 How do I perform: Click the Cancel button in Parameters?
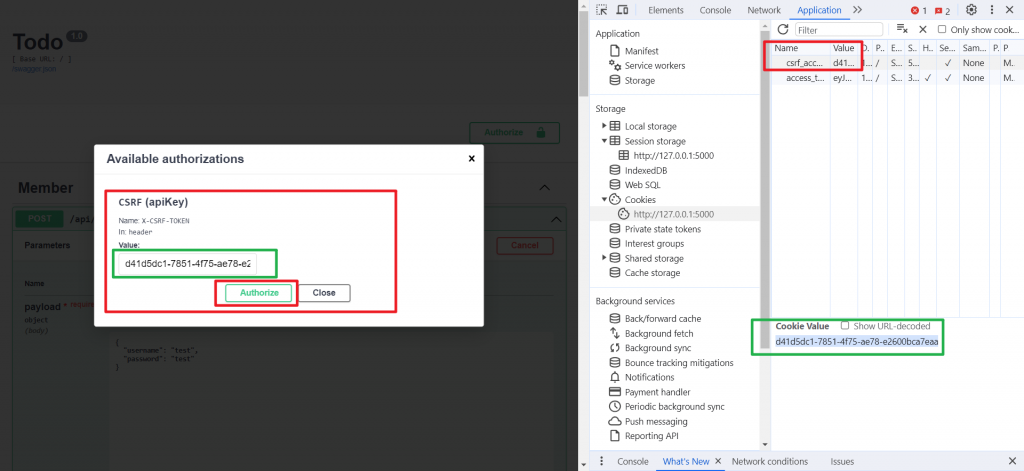pyautogui.click(x=525, y=246)
